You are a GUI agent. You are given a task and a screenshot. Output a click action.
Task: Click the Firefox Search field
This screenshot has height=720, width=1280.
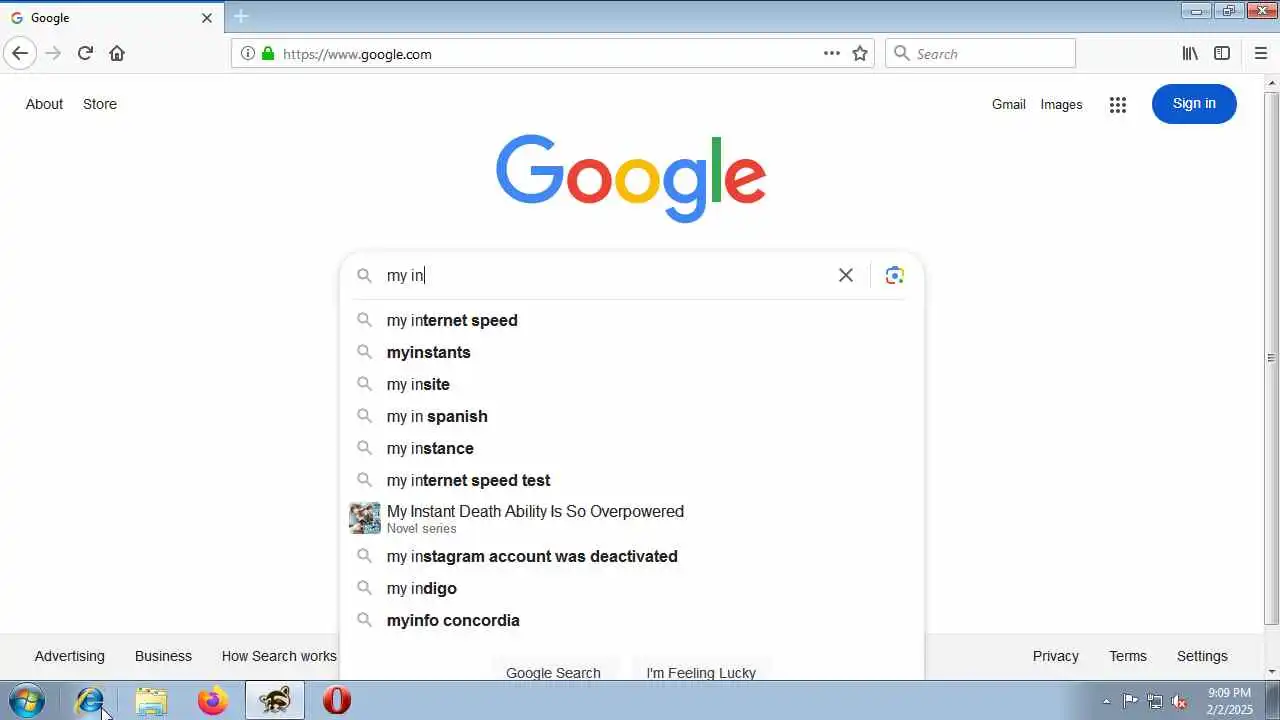980,54
